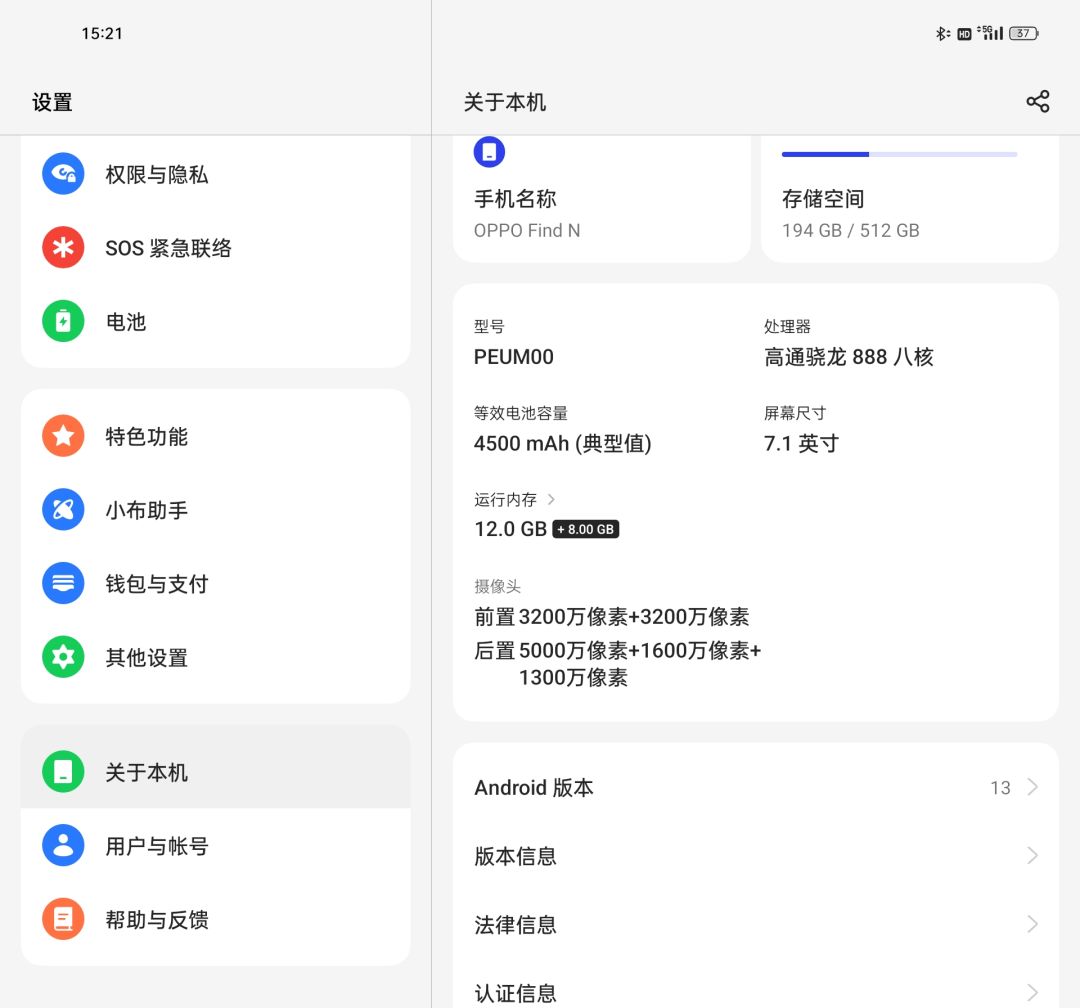This screenshot has width=1080, height=1008.
Task: Tap the 型号 field label
Action: [x=489, y=327]
